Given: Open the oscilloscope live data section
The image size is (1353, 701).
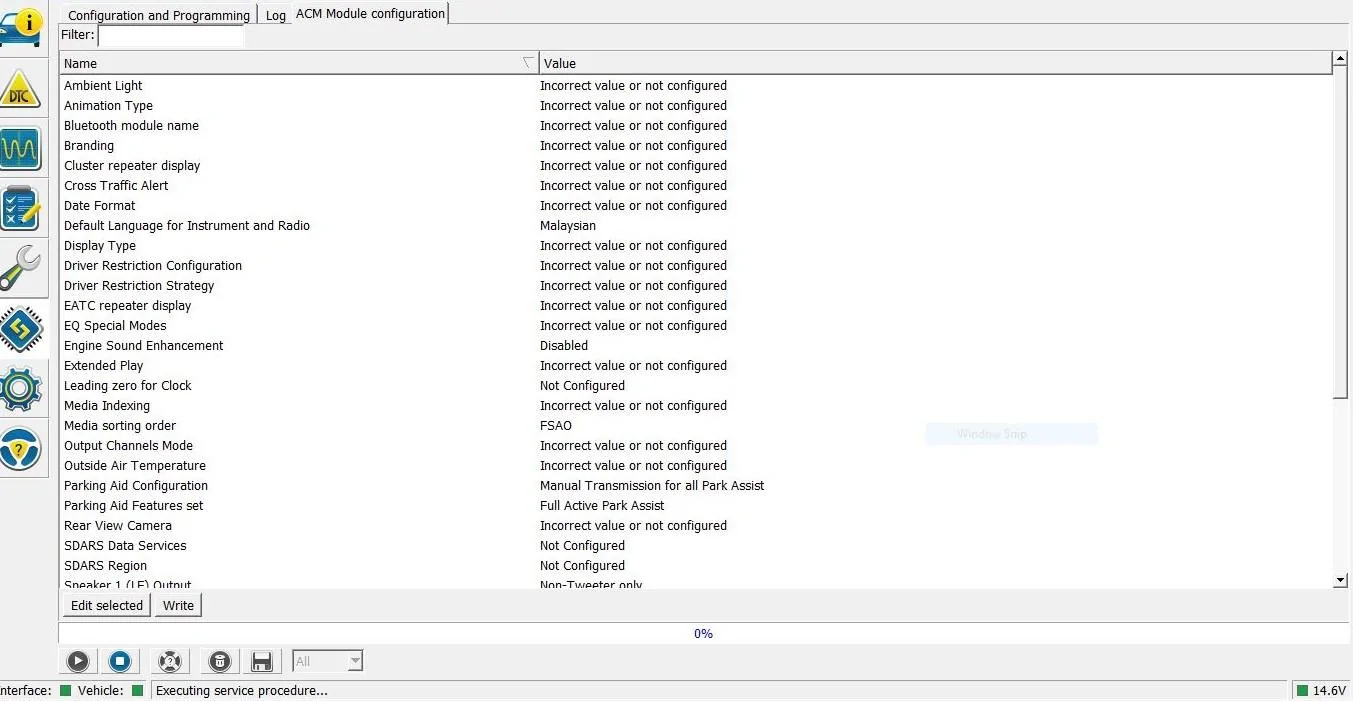Looking at the screenshot, I should (21, 150).
